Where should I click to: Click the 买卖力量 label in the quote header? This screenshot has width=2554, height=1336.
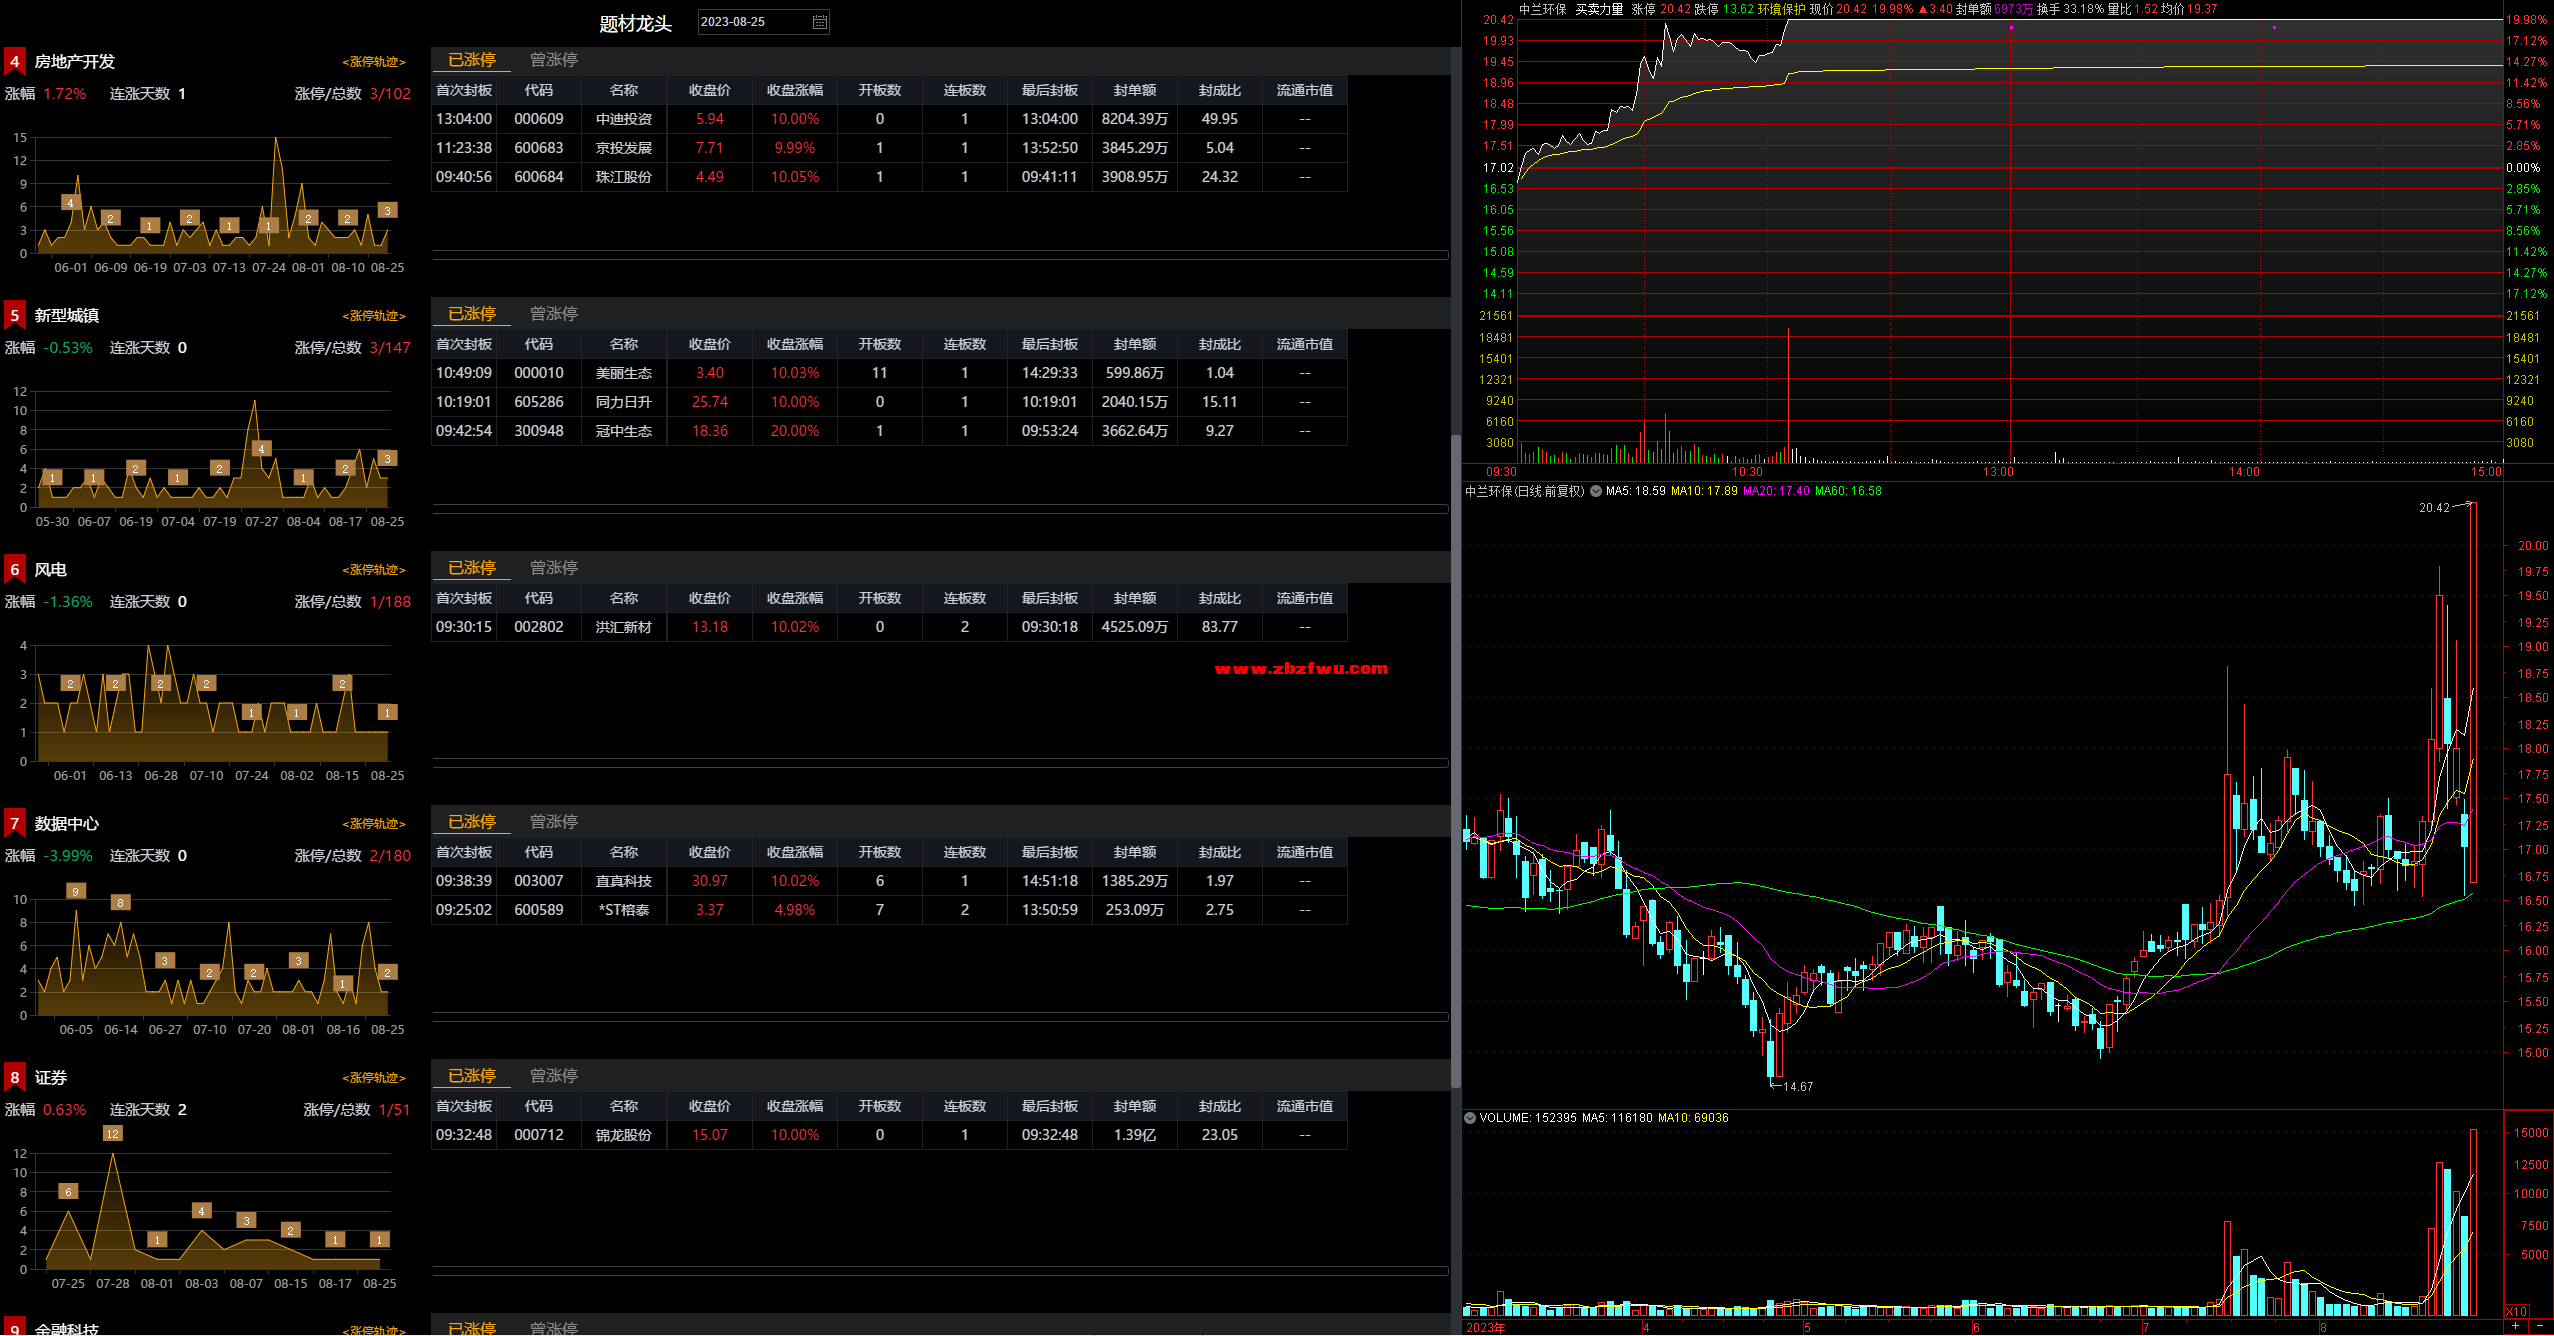pos(1599,9)
